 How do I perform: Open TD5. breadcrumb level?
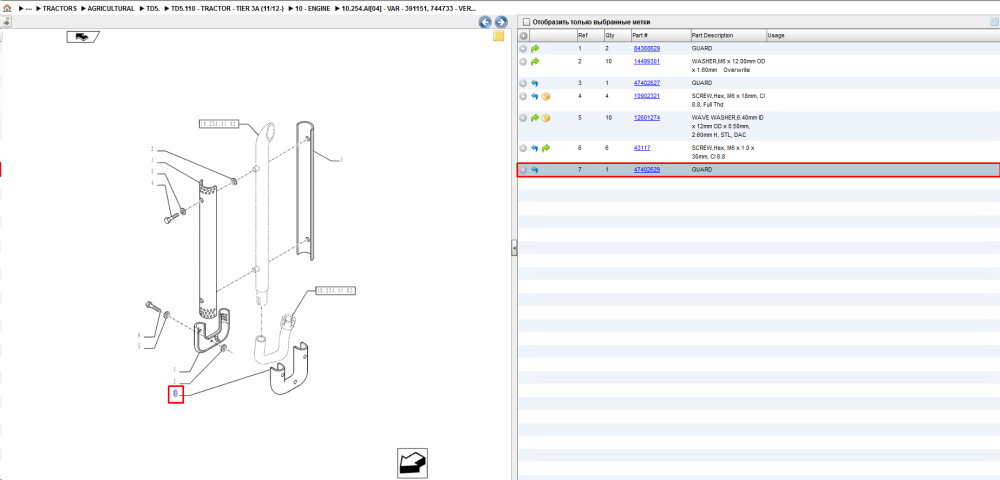154,9
